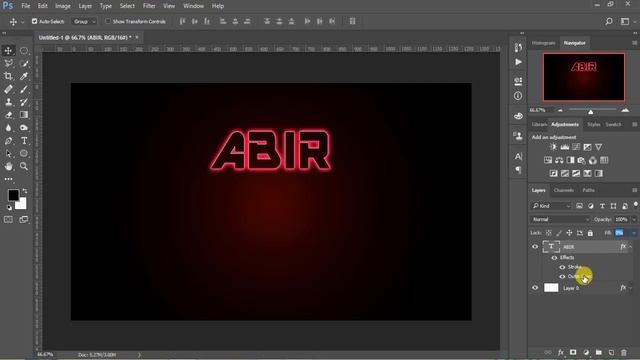Switch to the Paths tab
Viewport: 640px width, 360px height.
[x=588, y=190]
